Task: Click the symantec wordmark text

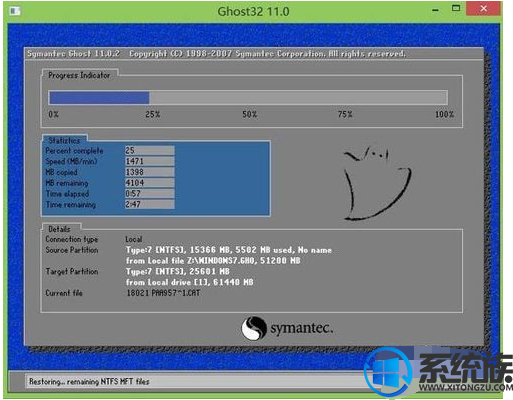Action: [301, 328]
